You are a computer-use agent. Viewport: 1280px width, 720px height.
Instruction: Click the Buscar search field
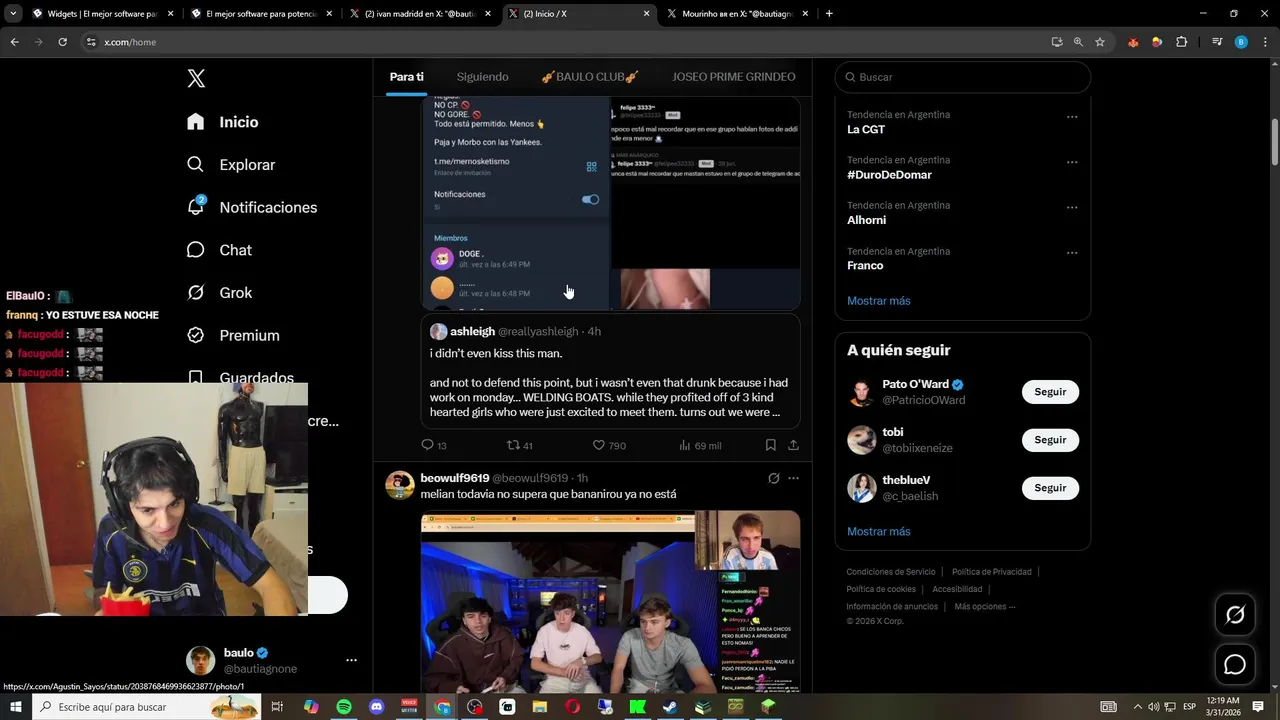963,77
